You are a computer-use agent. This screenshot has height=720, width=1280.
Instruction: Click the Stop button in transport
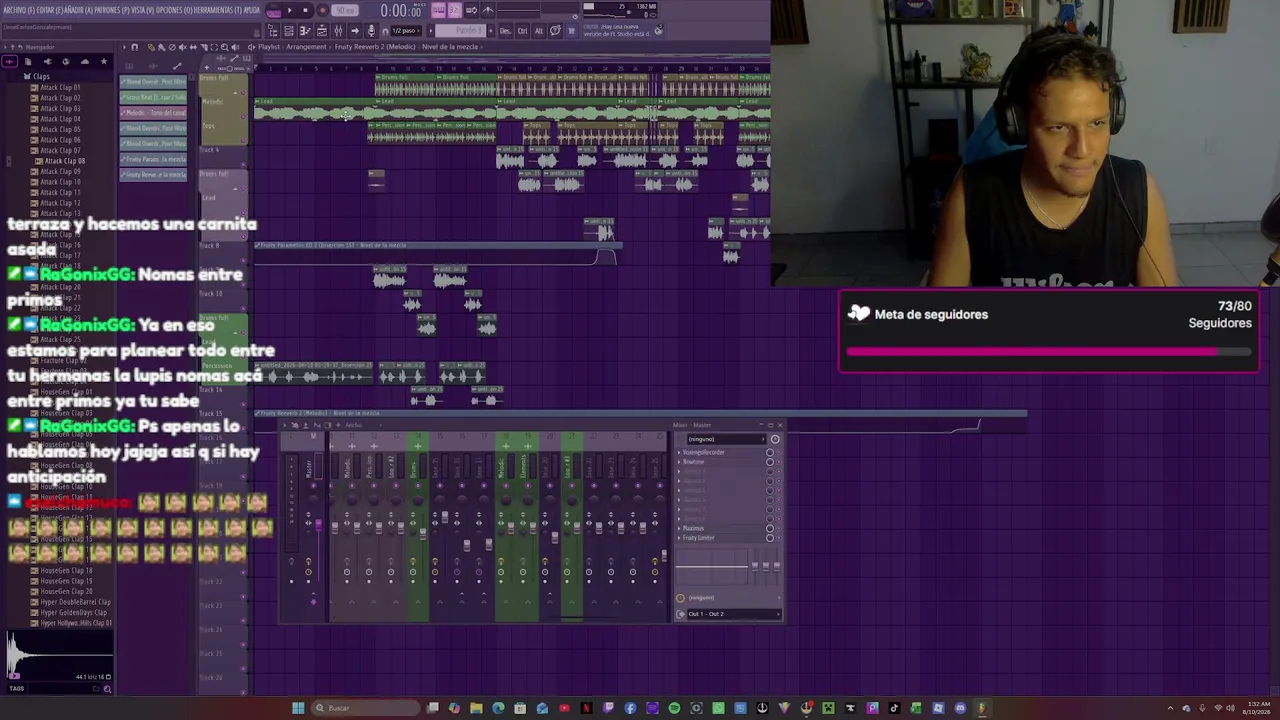pos(305,11)
